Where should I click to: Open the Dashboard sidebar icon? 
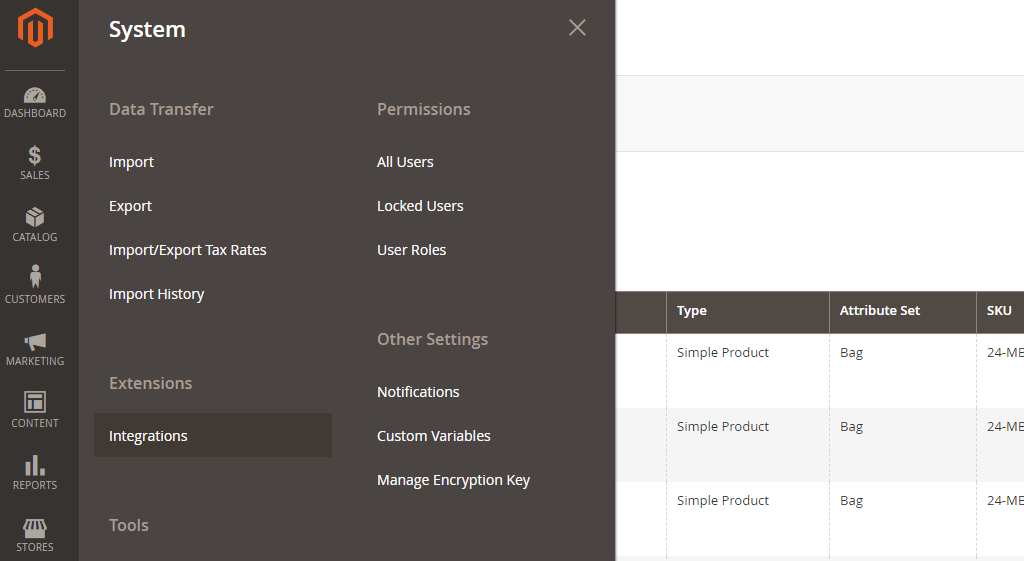point(35,96)
